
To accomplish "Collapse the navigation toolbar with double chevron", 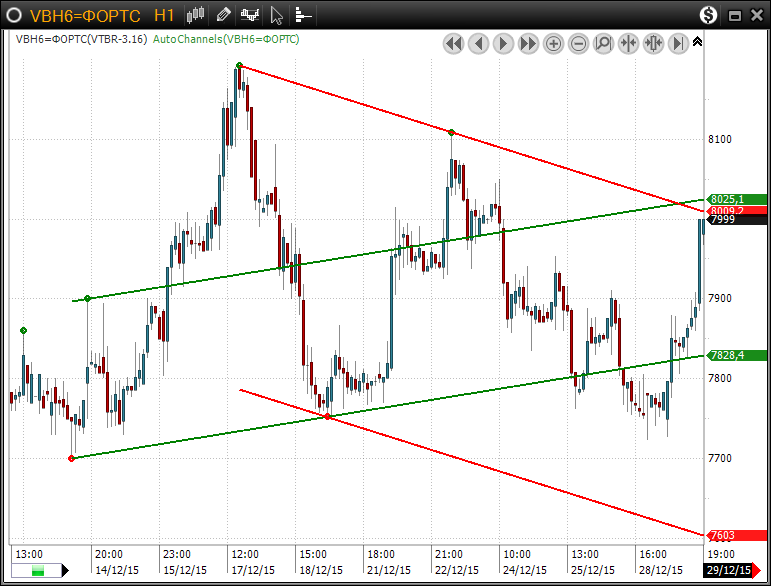I will click(x=697, y=42).
